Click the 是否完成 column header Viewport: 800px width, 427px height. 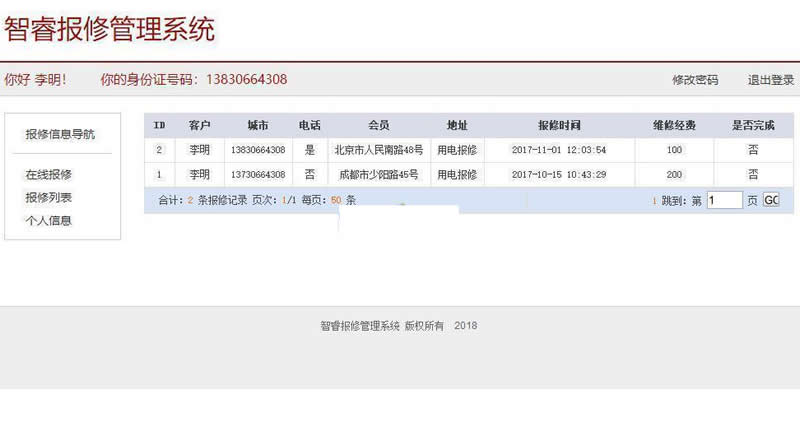753,126
